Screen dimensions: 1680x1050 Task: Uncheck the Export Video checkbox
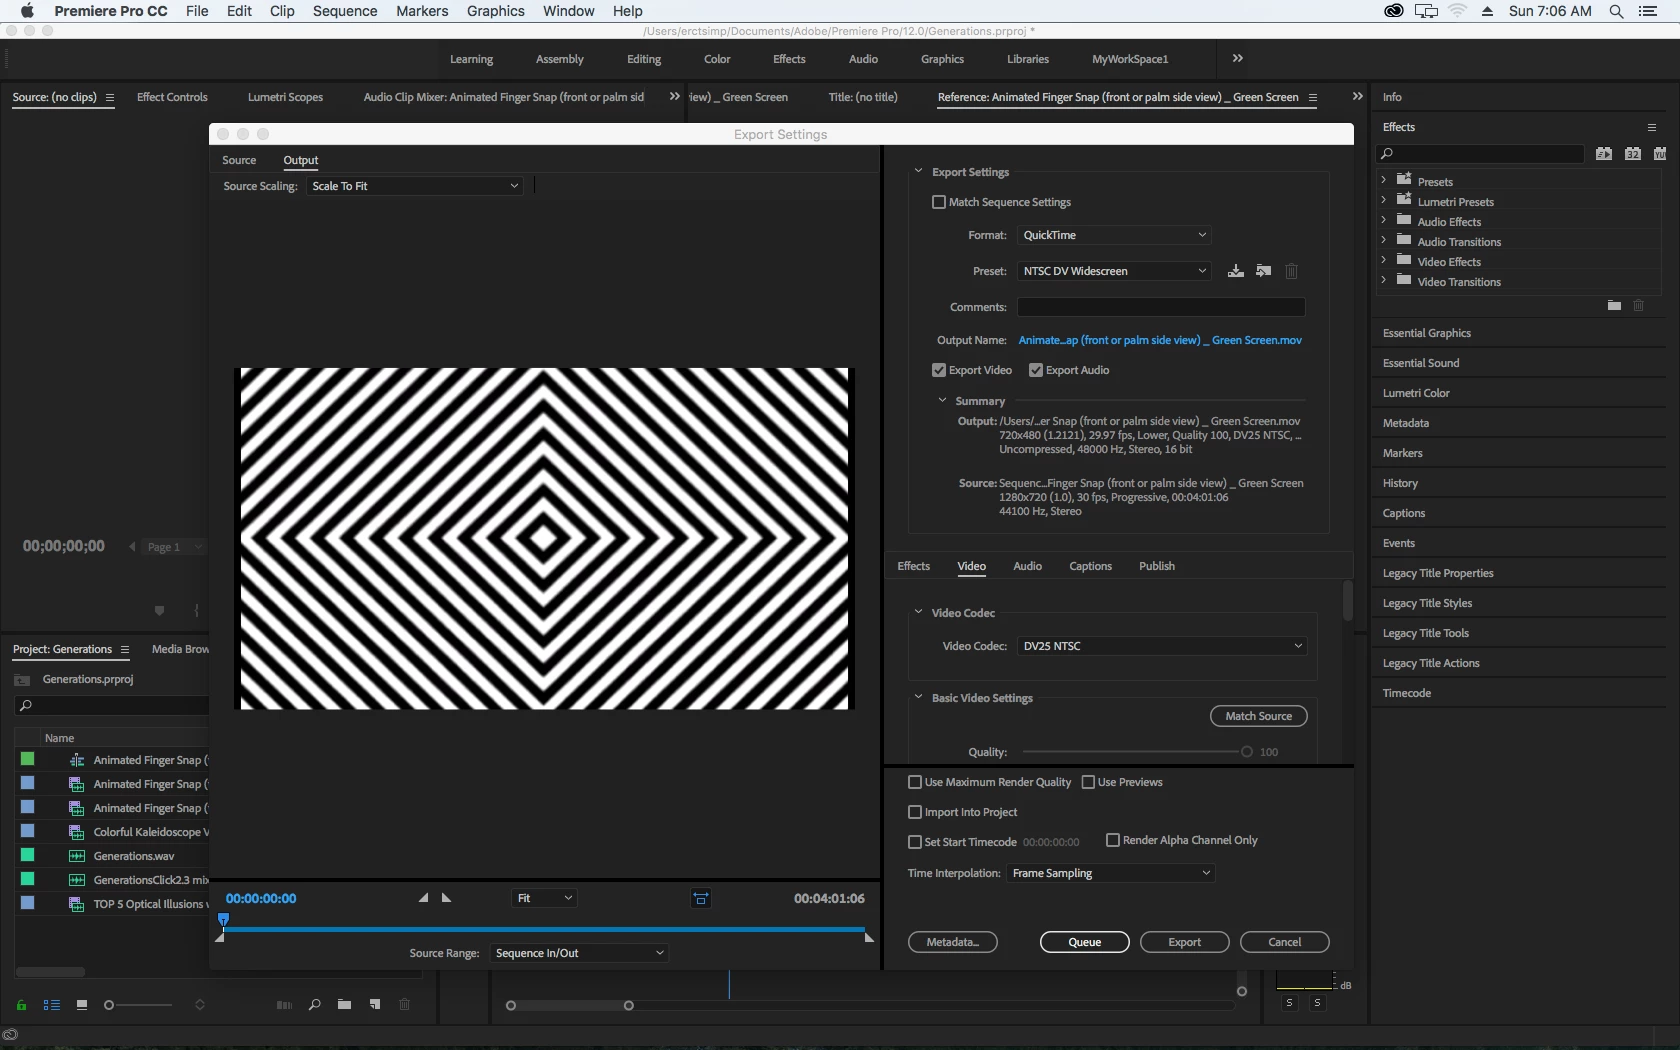click(x=938, y=370)
